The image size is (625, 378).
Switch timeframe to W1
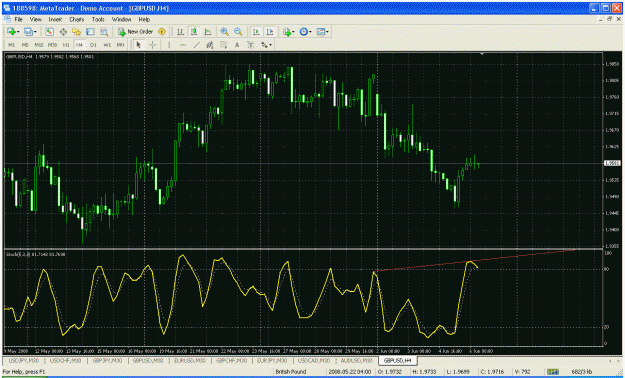pyautogui.click(x=107, y=45)
